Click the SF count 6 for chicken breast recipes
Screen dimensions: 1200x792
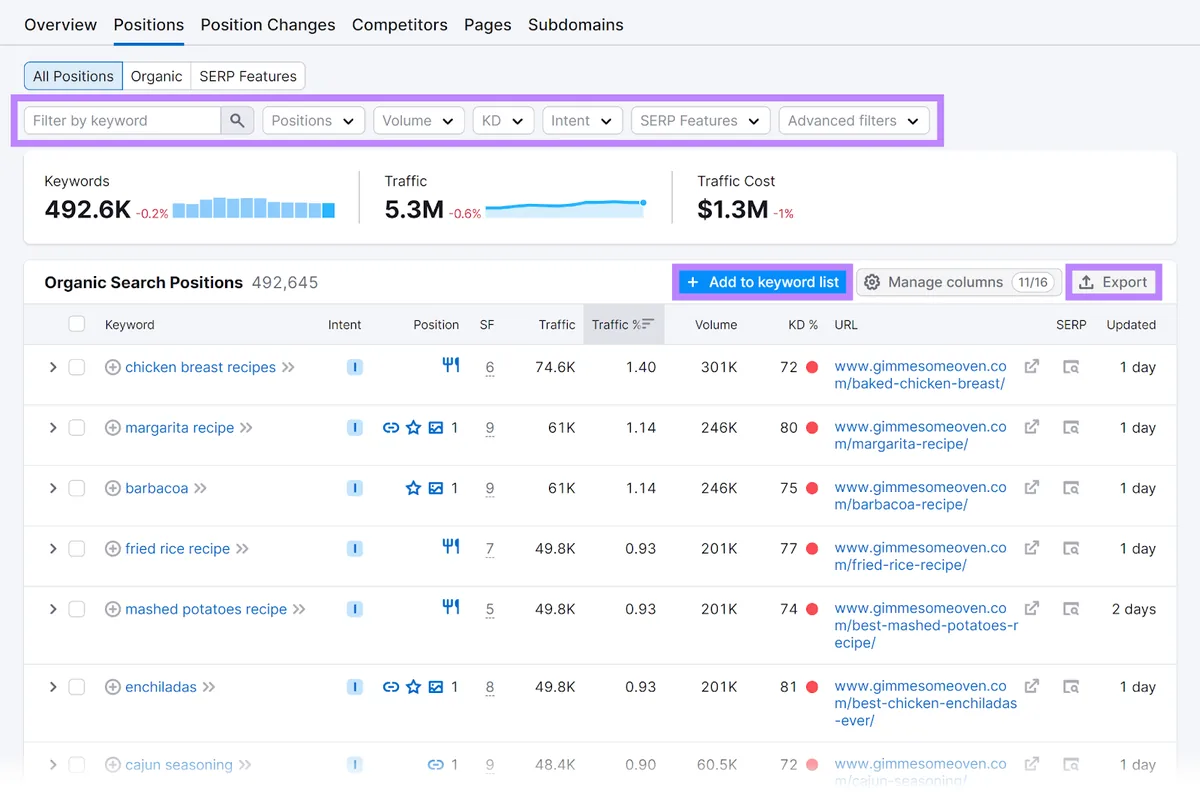pyautogui.click(x=490, y=368)
